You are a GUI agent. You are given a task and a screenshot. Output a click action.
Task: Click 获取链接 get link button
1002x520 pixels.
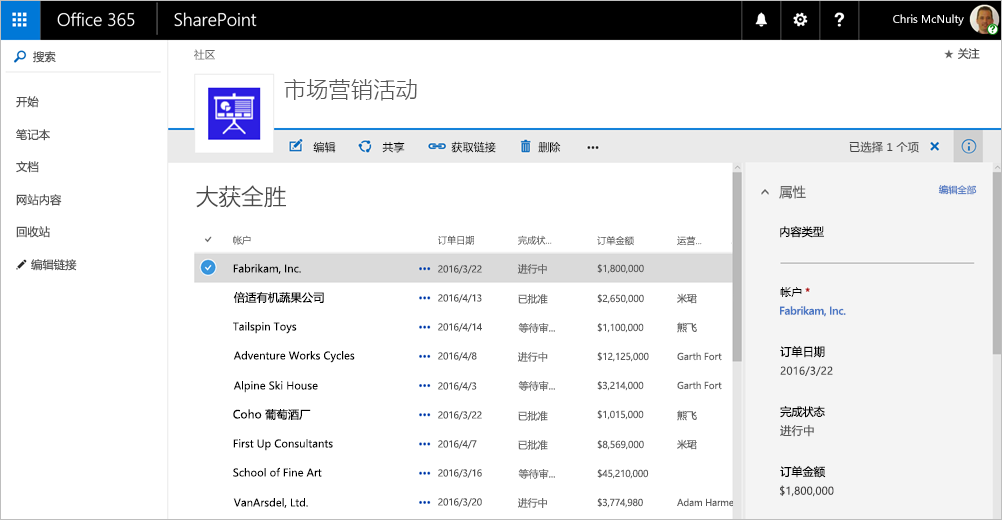[x=462, y=147]
